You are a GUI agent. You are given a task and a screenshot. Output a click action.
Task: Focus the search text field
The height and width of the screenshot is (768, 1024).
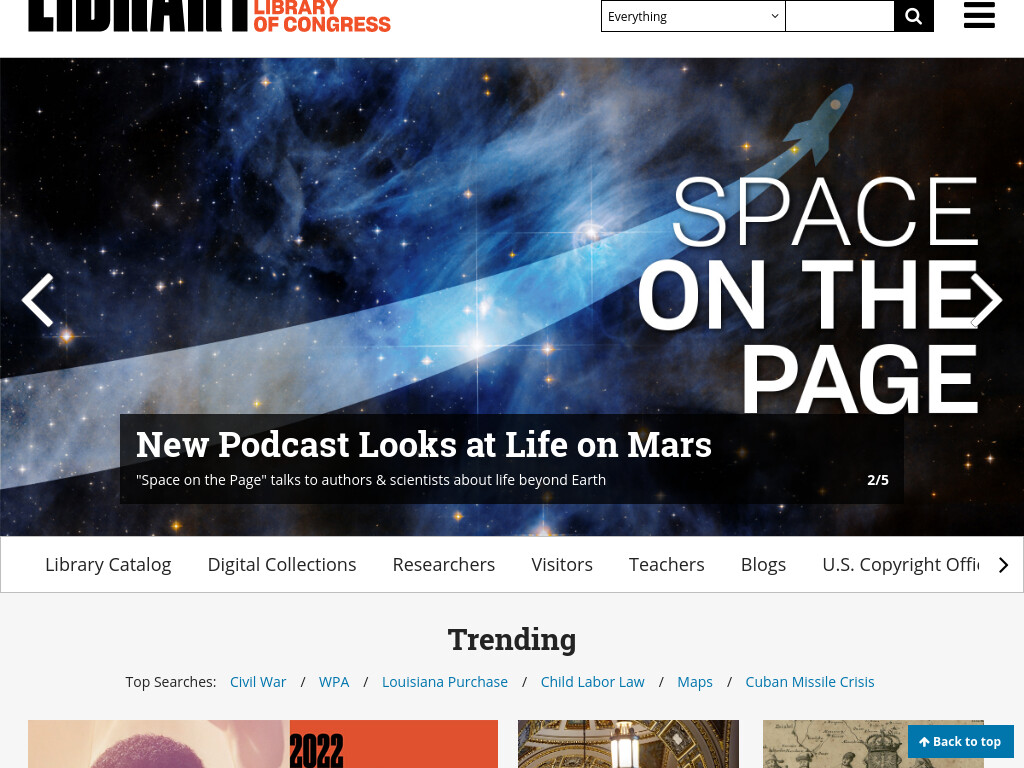840,16
